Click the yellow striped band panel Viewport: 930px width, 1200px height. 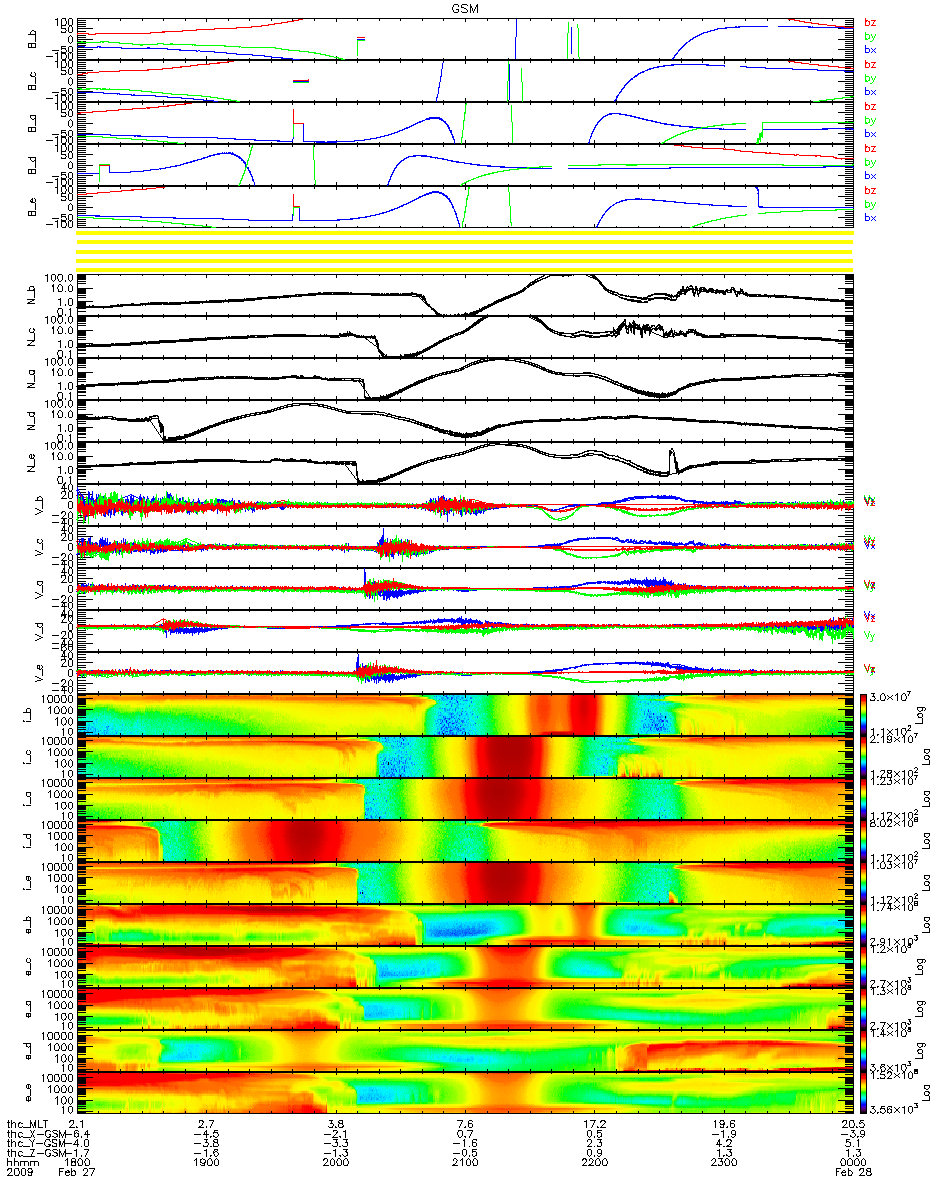pos(465,249)
